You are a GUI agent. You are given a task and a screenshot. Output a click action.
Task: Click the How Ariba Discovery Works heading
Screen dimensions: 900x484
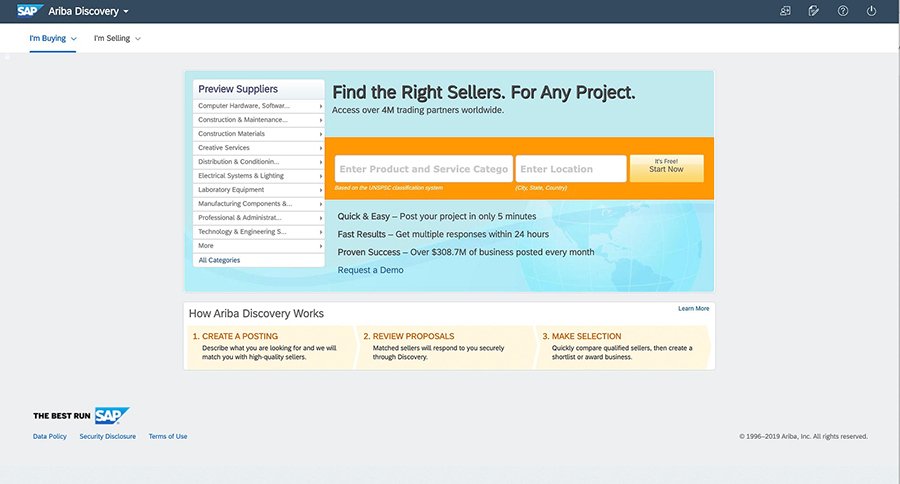256,313
